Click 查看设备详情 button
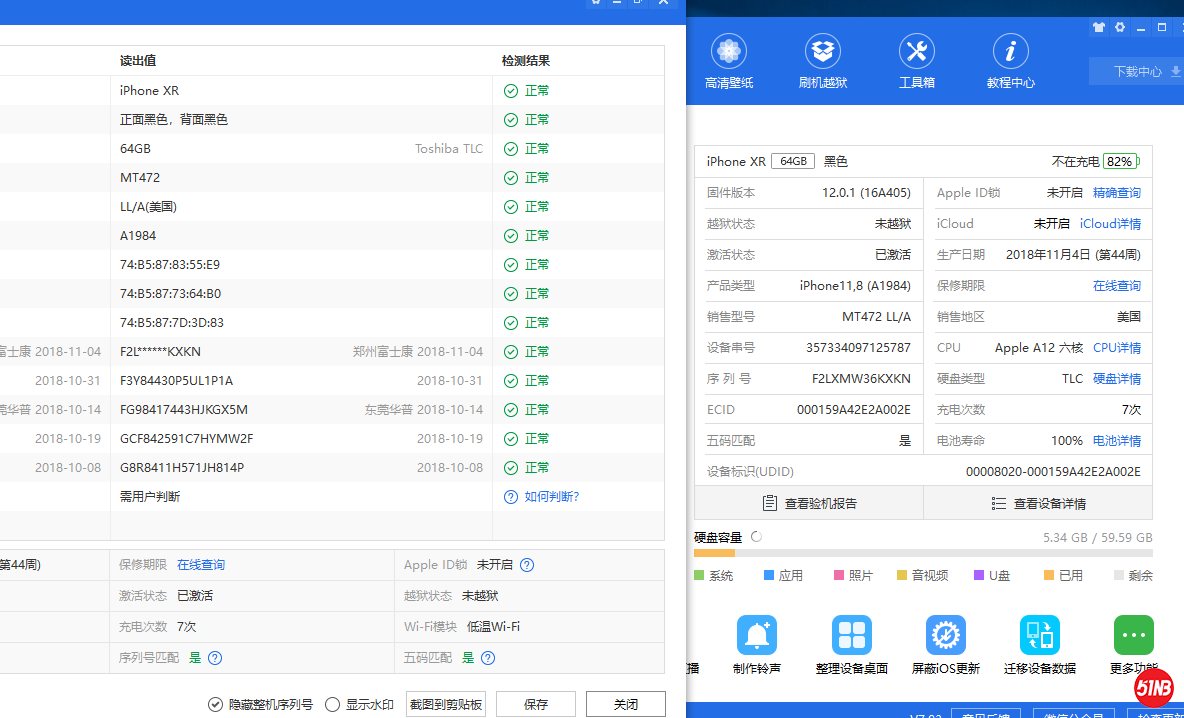Viewport: 1184px width, 718px height. click(x=1038, y=504)
